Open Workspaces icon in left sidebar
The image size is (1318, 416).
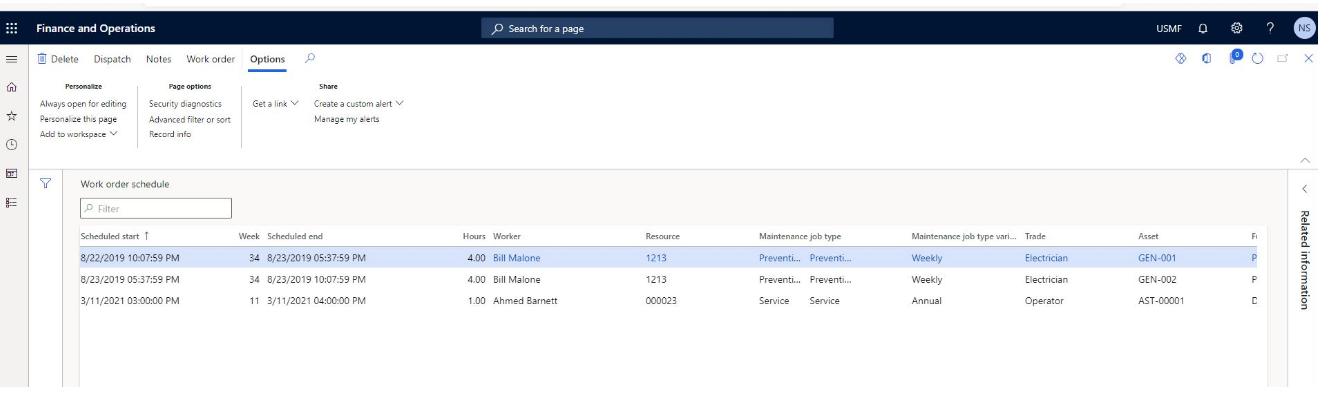tap(12, 173)
